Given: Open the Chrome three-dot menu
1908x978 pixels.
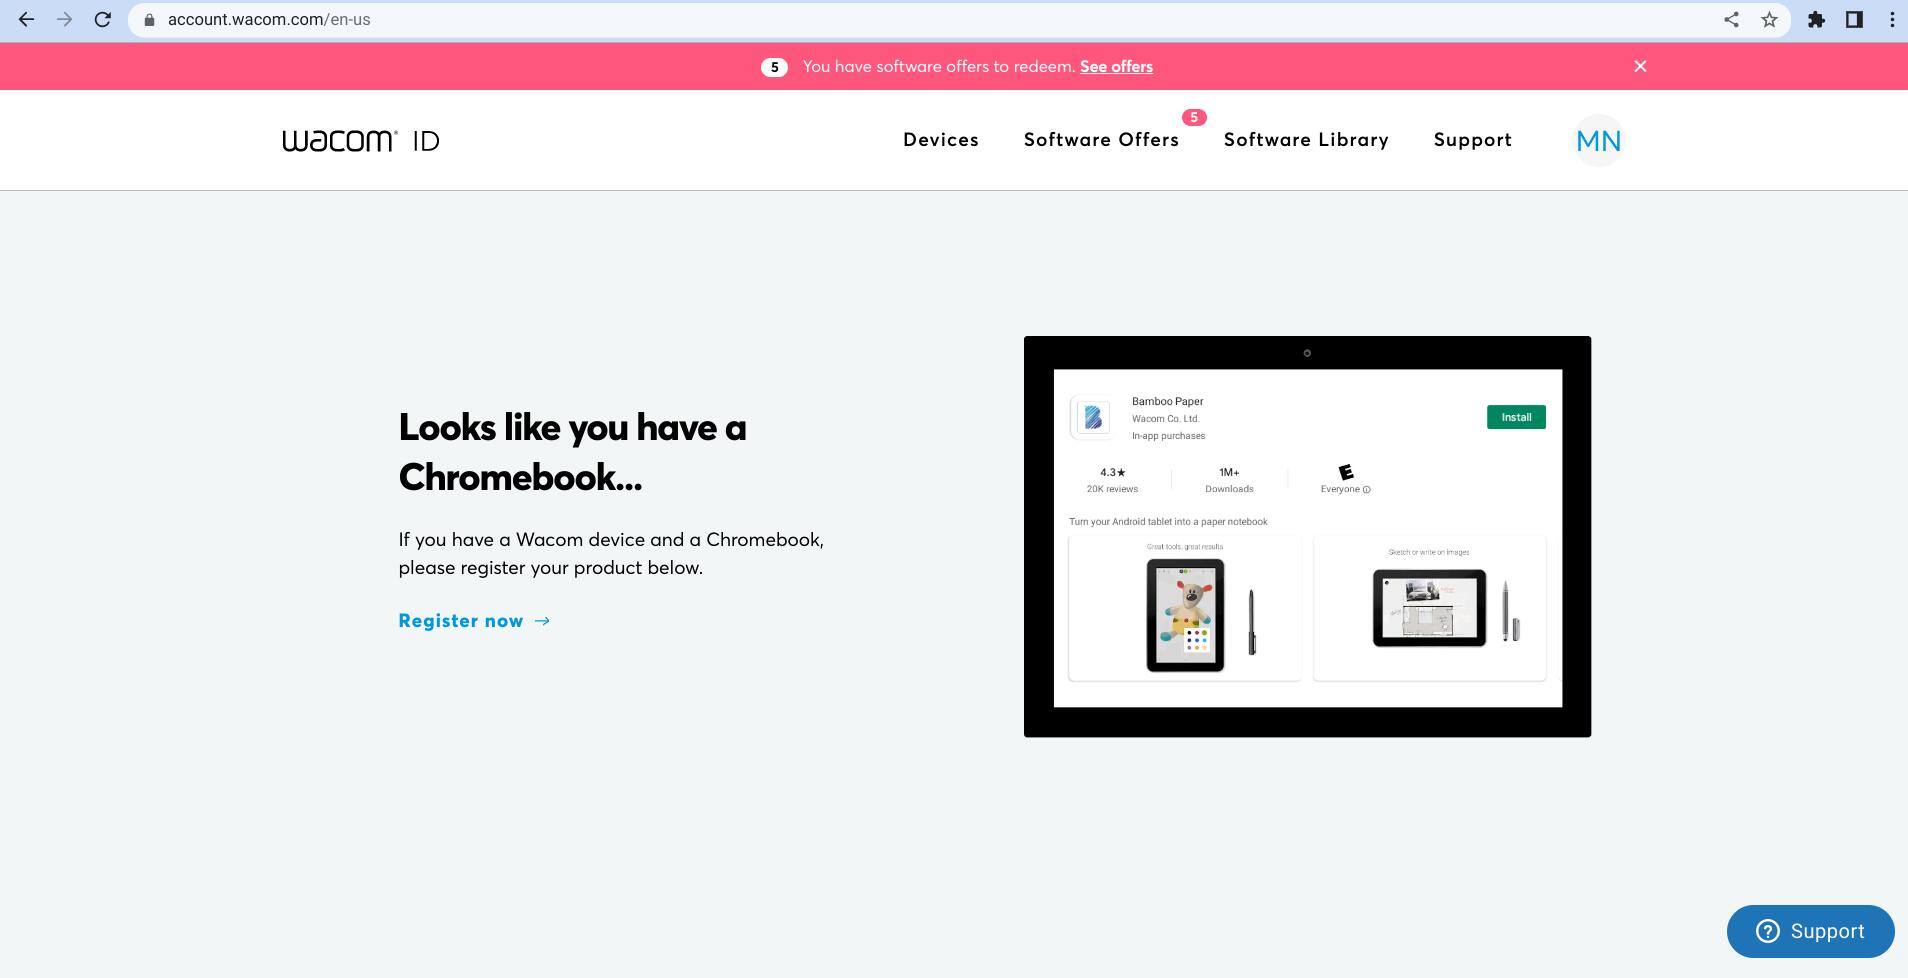Looking at the screenshot, I should (1891, 20).
